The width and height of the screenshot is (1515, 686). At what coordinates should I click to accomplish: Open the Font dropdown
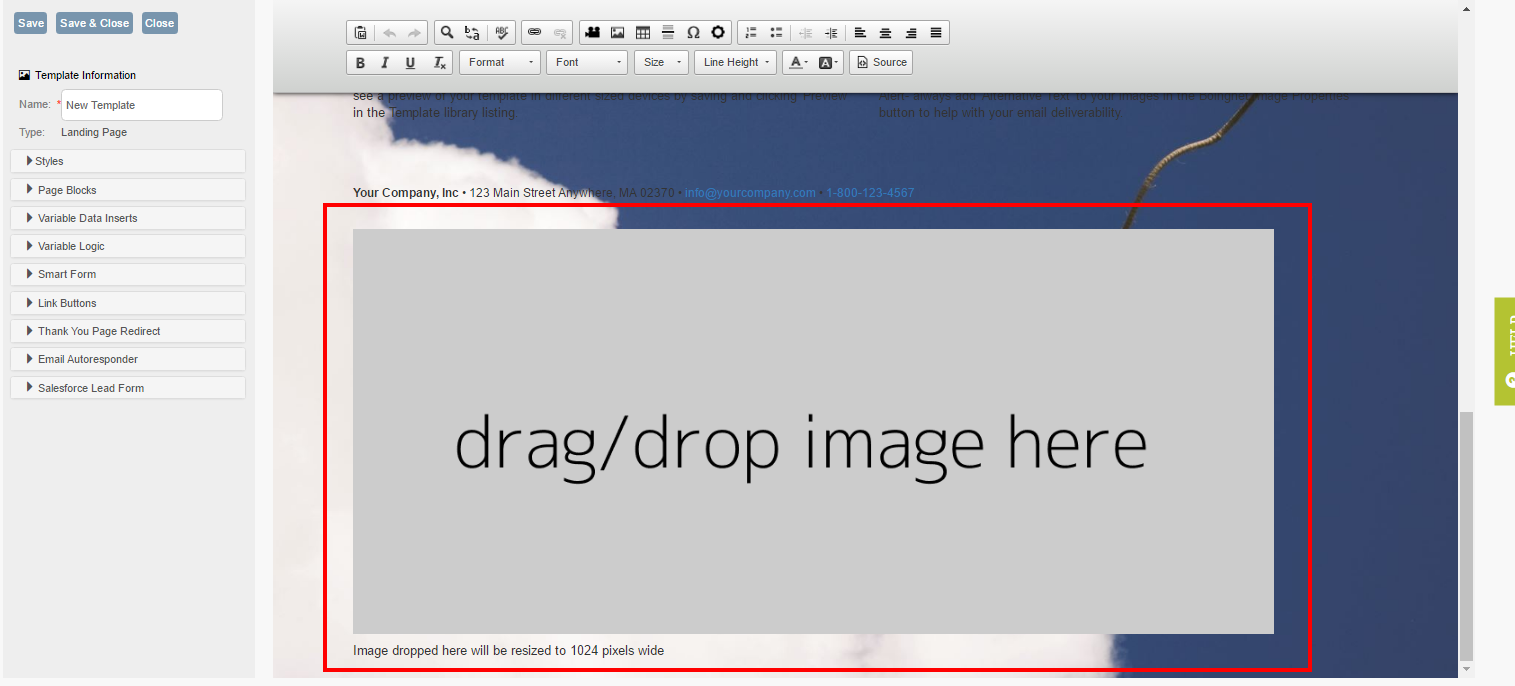[587, 62]
